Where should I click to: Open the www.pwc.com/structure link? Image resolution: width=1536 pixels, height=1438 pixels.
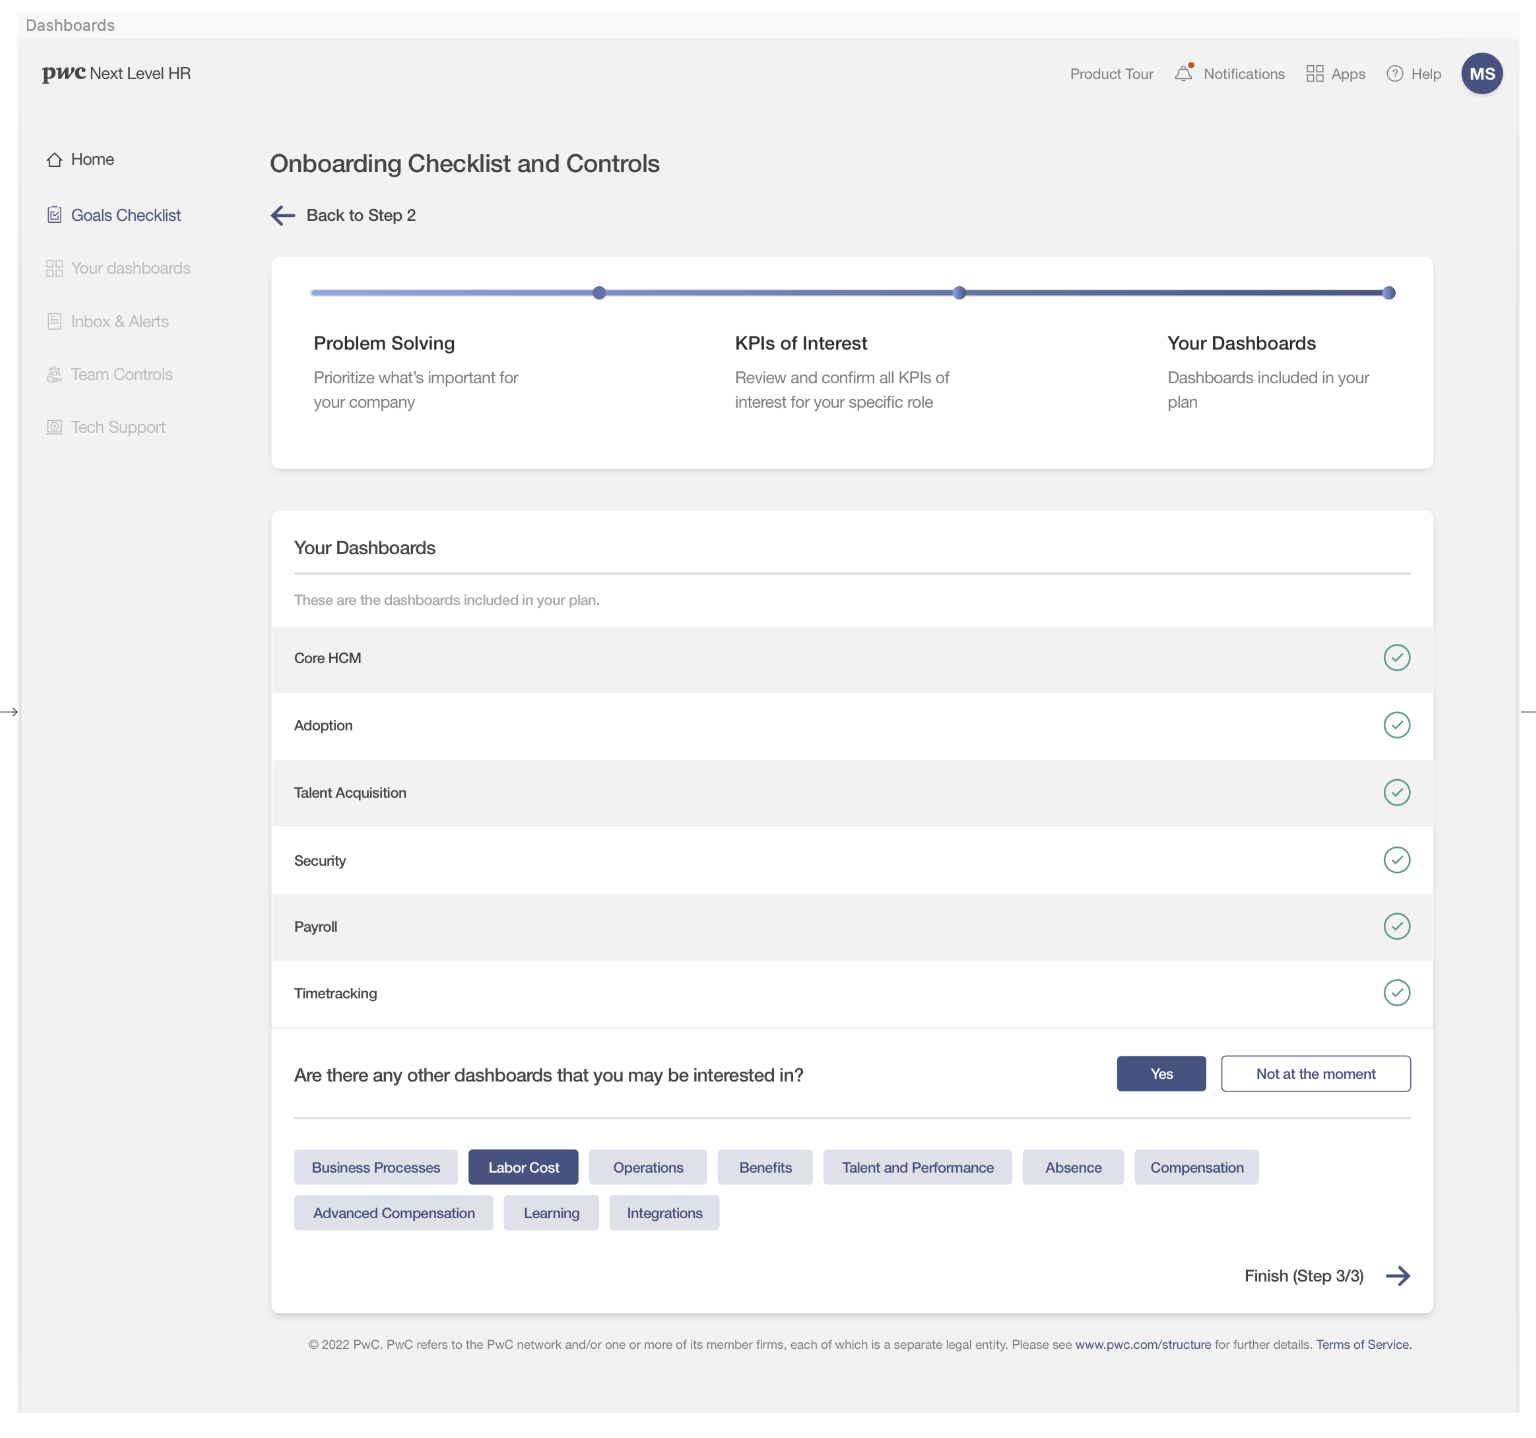tap(1143, 1345)
